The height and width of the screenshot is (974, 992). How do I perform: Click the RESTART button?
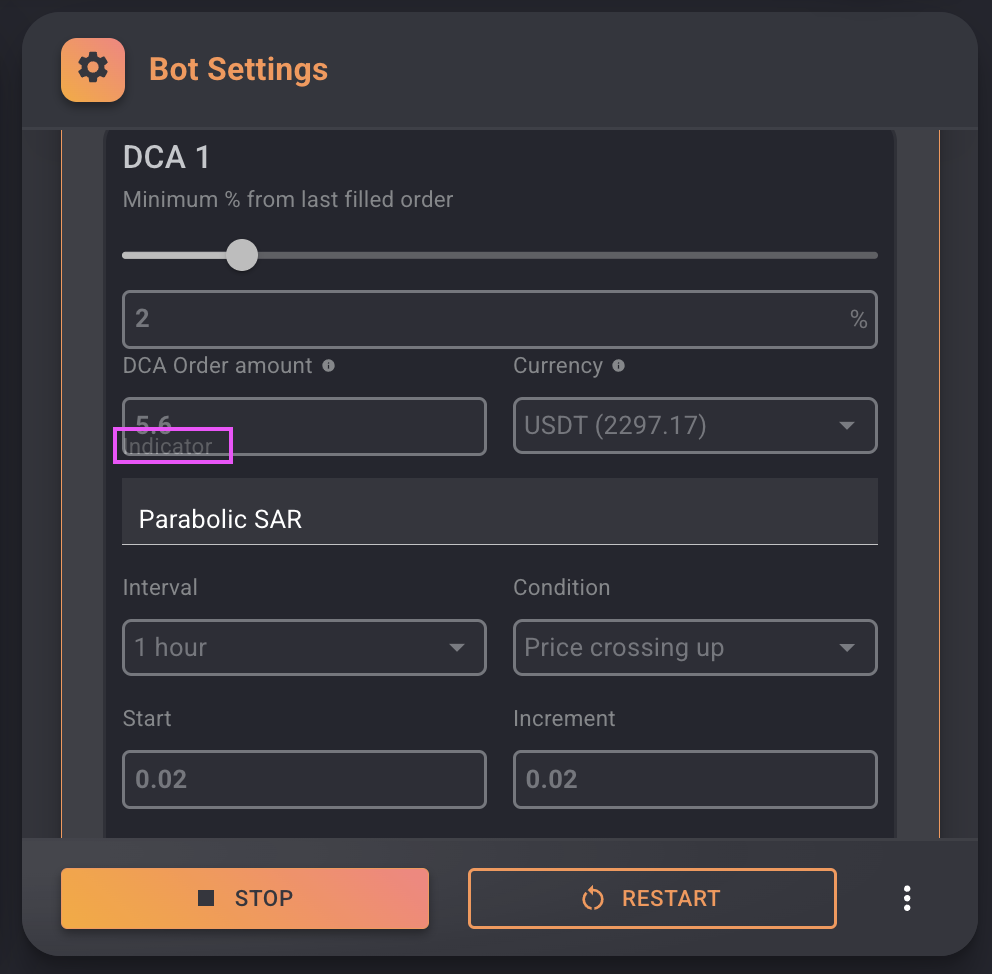pos(652,898)
